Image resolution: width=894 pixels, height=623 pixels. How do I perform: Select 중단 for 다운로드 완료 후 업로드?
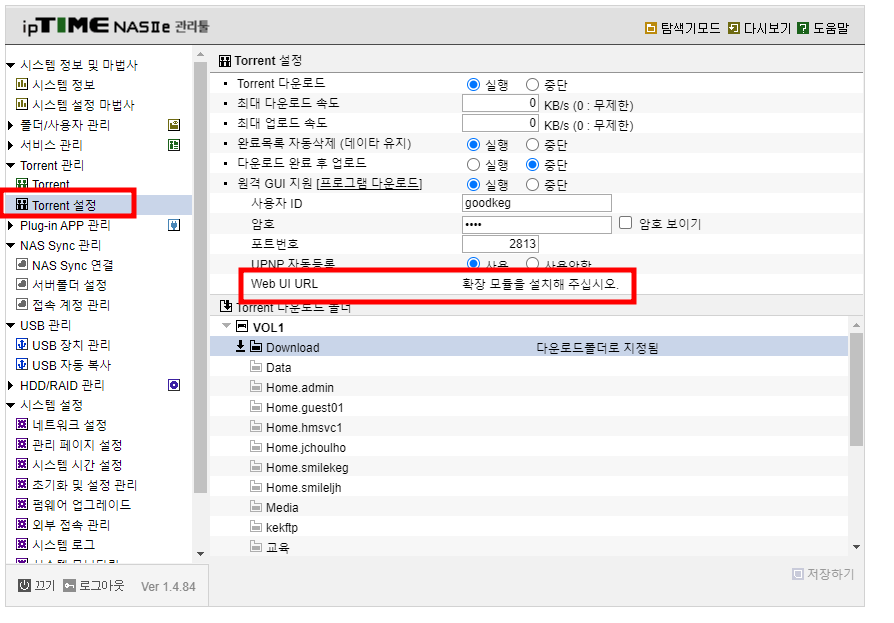pos(532,165)
